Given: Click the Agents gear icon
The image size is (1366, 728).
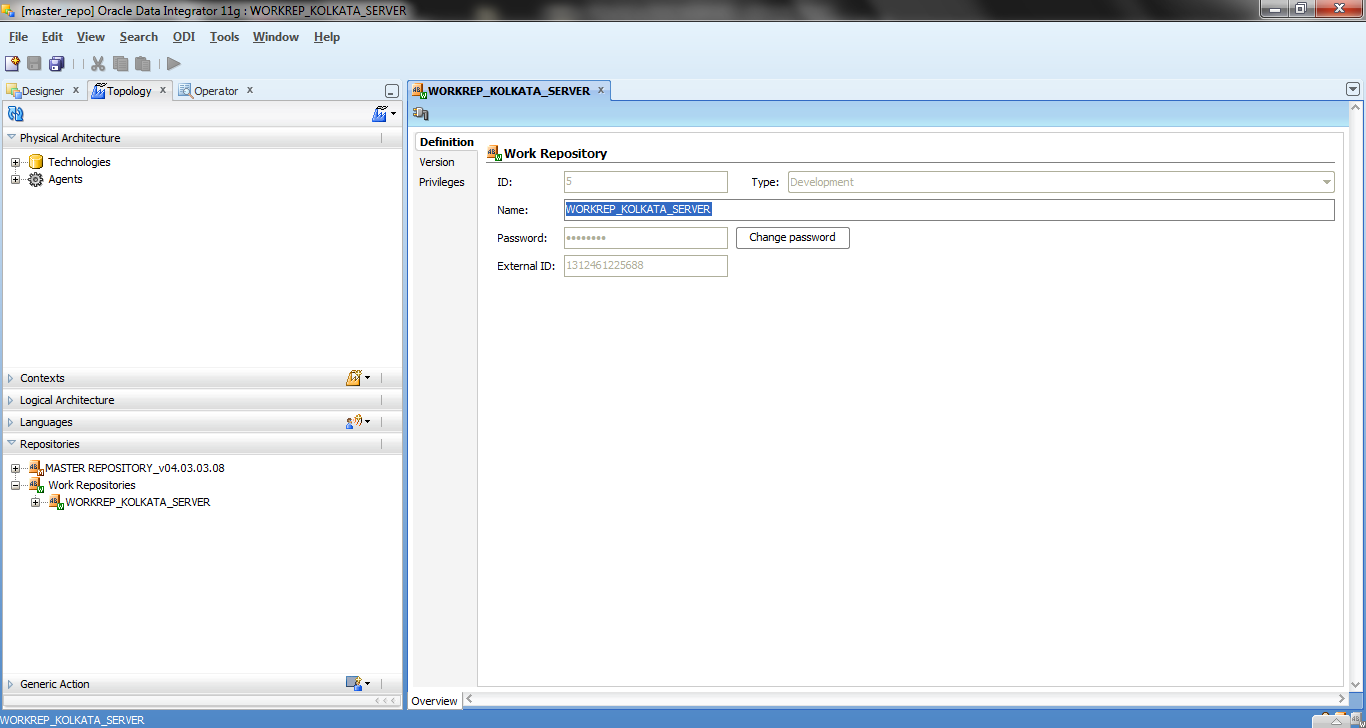Looking at the screenshot, I should point(36,179).
